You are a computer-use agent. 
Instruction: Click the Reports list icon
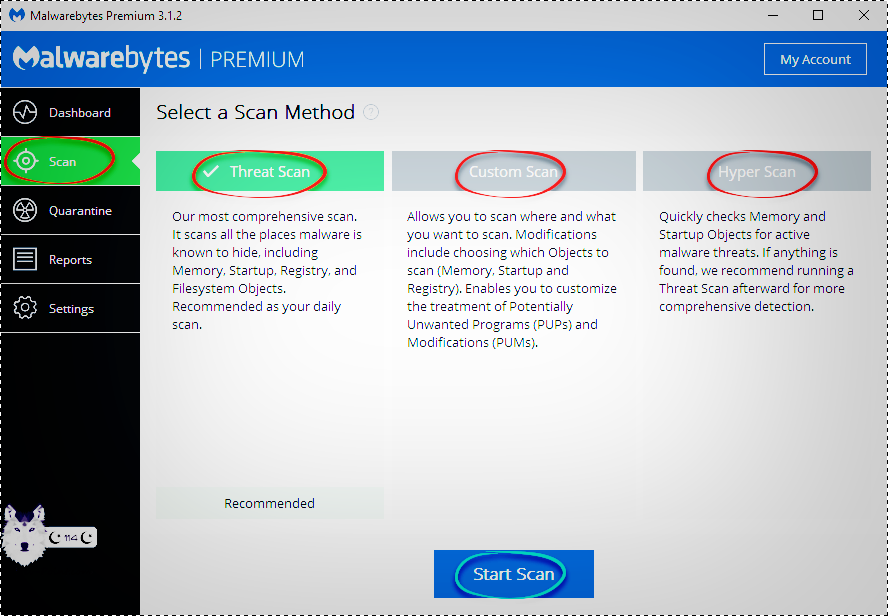coord(25,260)
